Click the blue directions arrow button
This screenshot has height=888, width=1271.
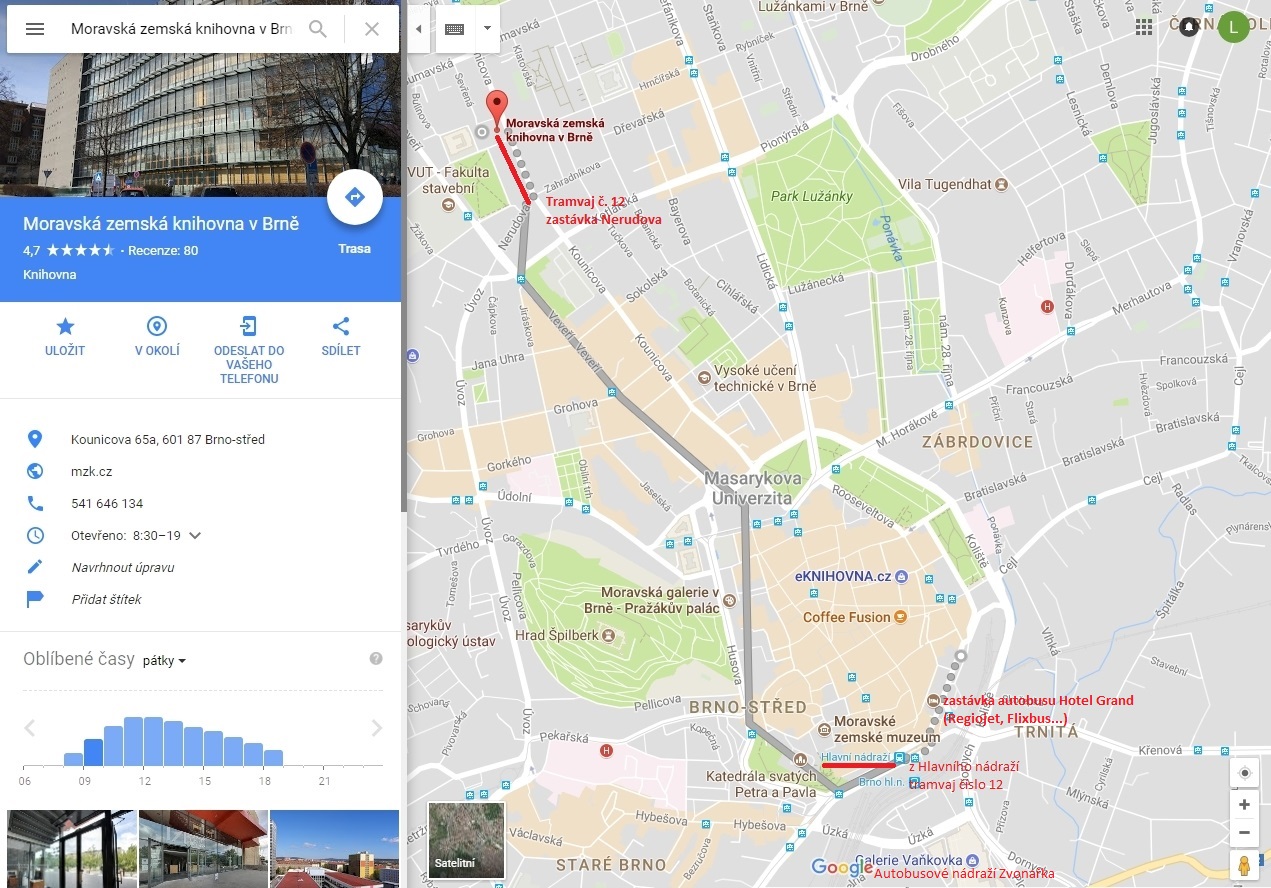click(x=355, y=197)
